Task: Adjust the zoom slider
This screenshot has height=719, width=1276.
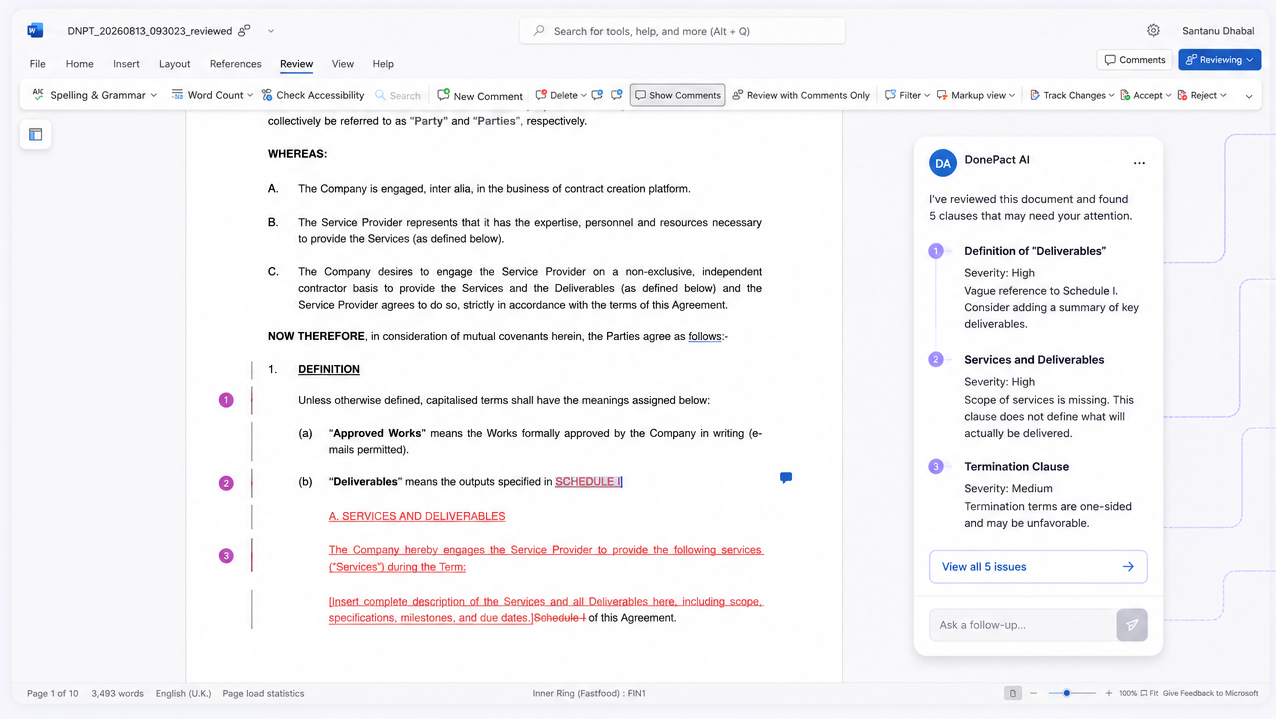Action: 1068,693
